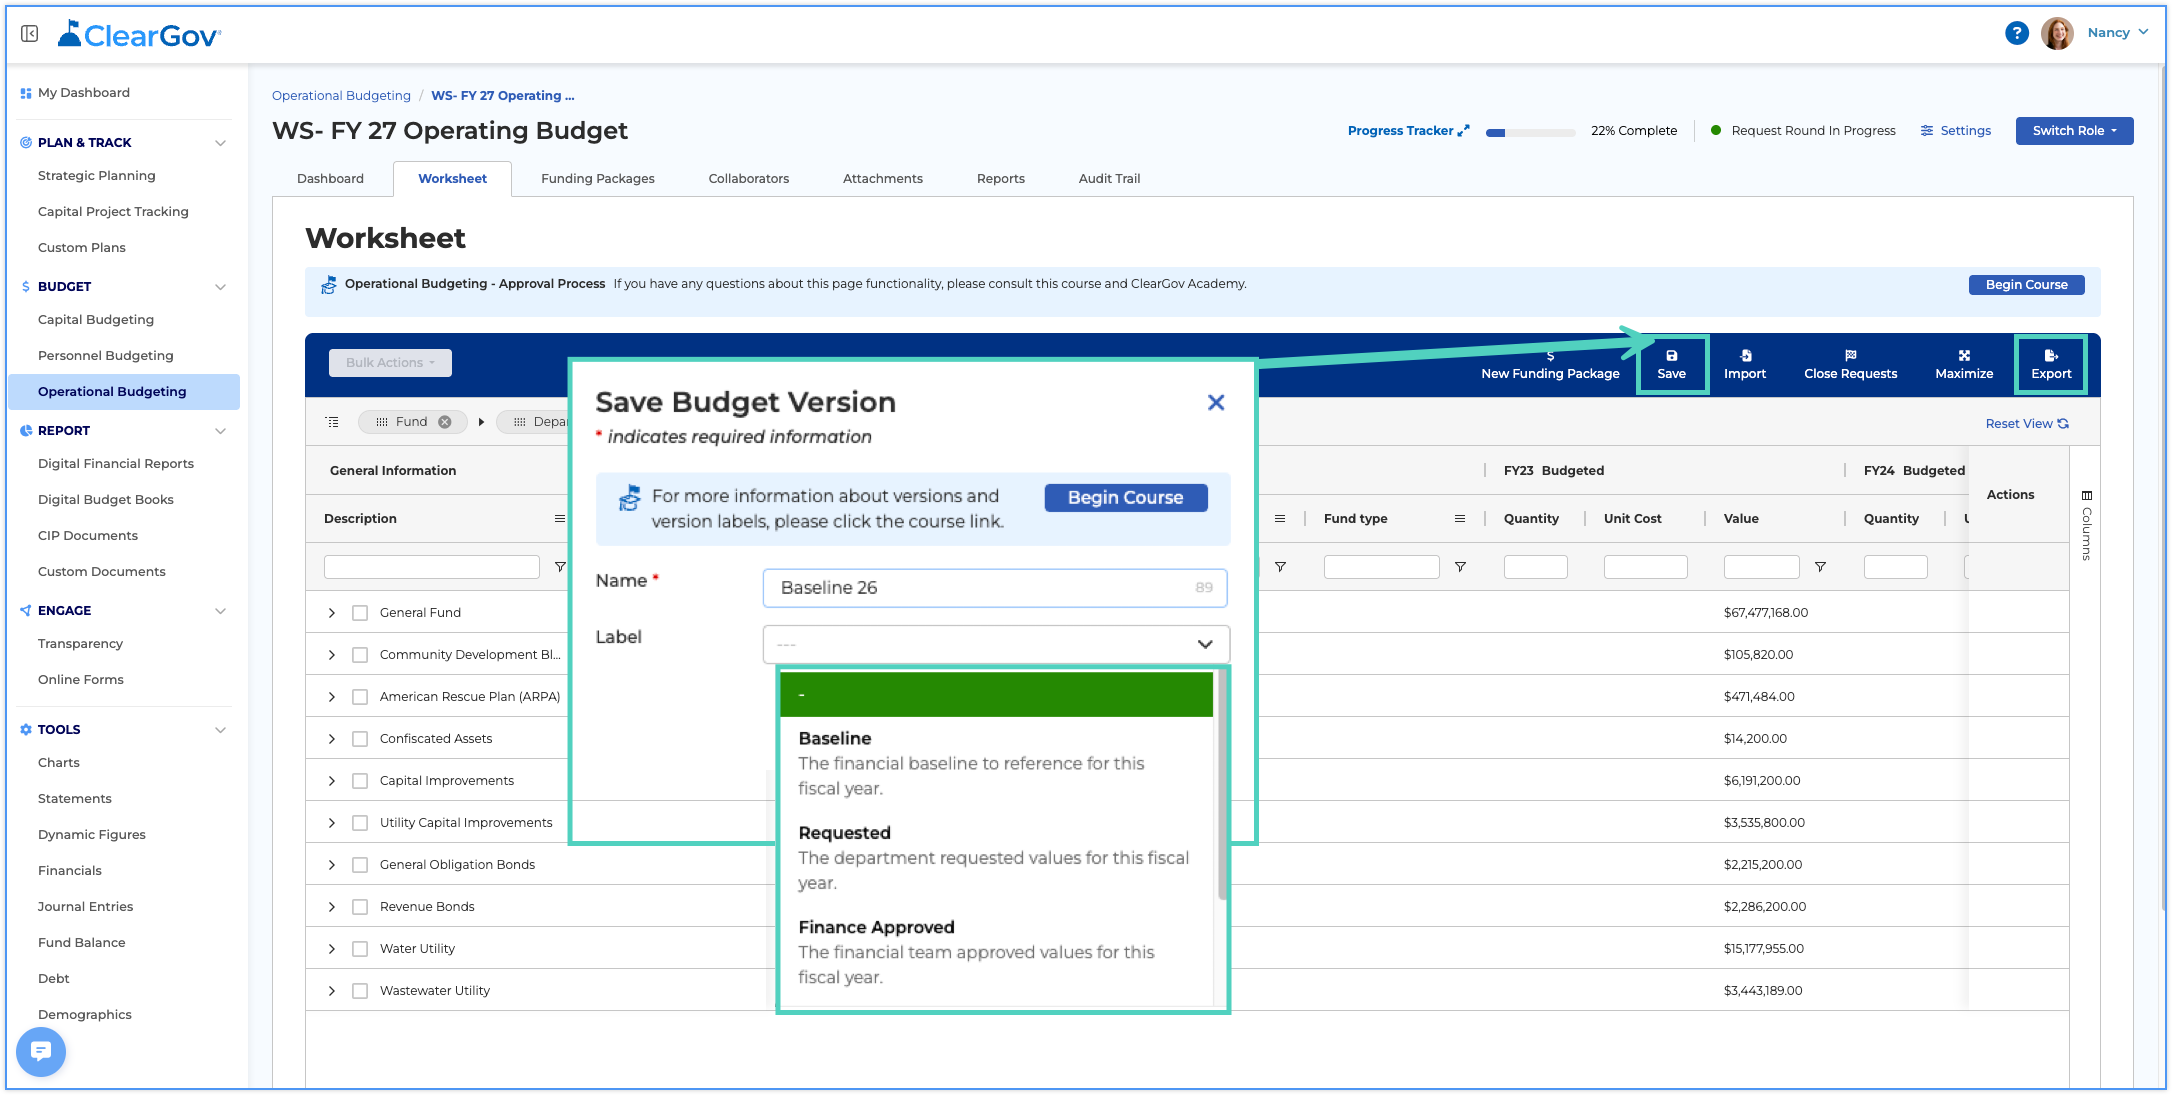The image size is (2172, 1095).
Task: Open the Label dropdown in the dialog
Action: 996,644
